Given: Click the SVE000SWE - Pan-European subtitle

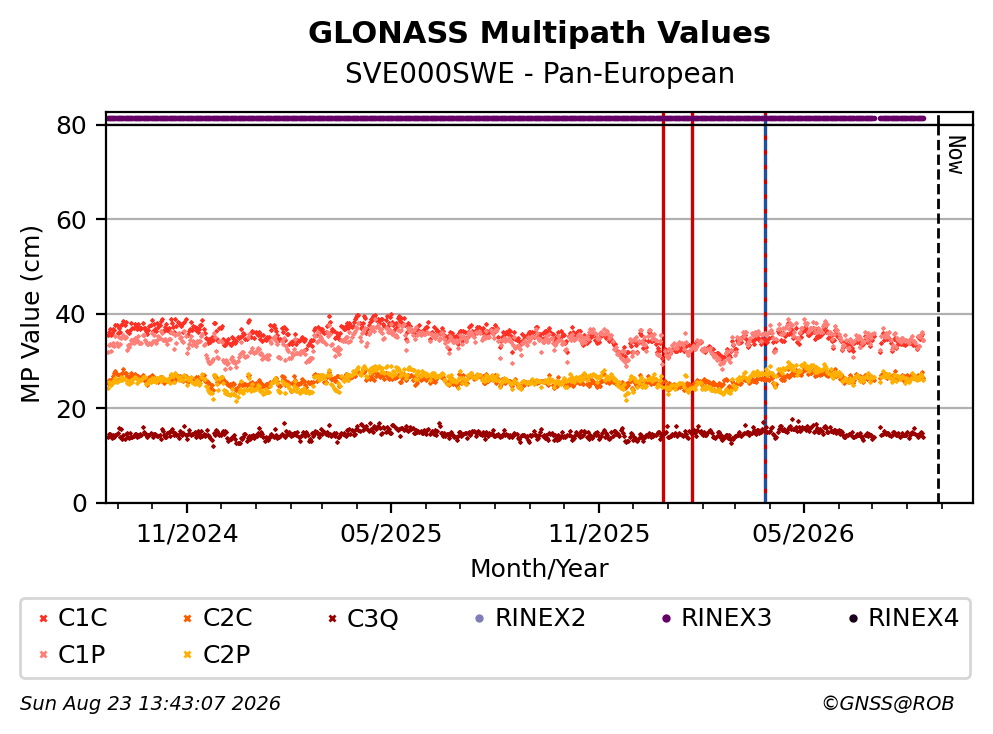Looking at the screenshot, I should point(540,73).
